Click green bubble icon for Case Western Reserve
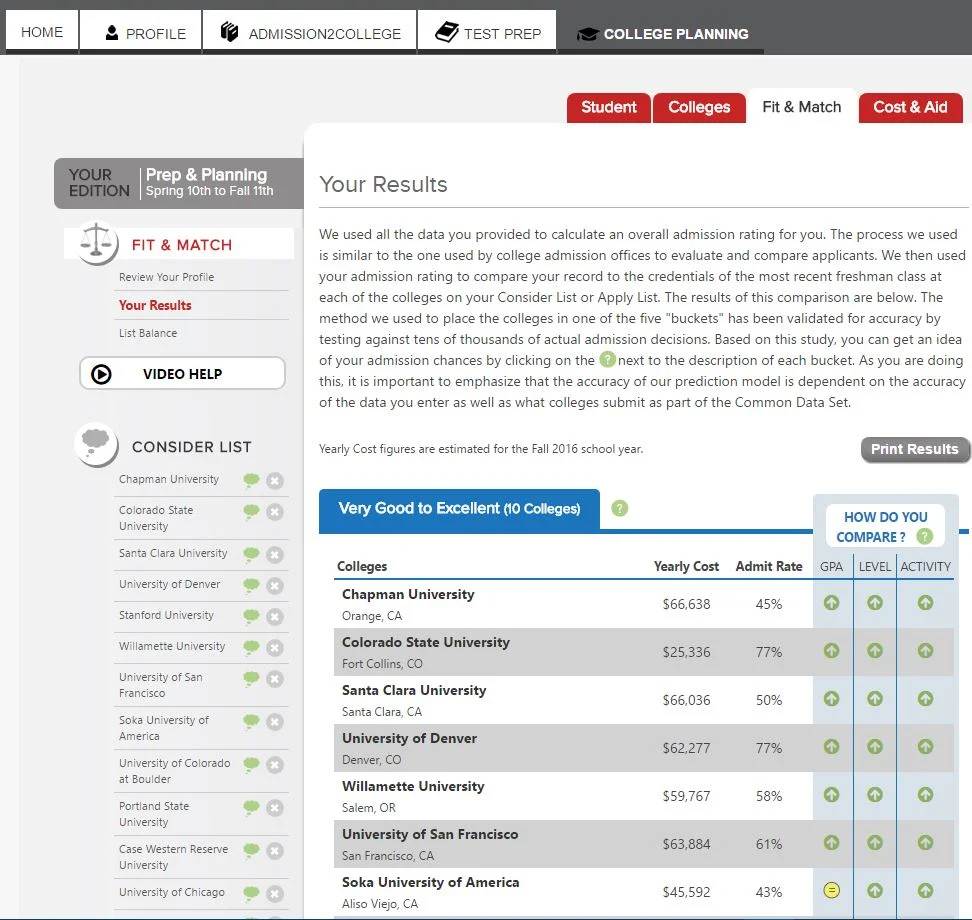Viewport: 972px width, 920px height. tap(251, 851)
